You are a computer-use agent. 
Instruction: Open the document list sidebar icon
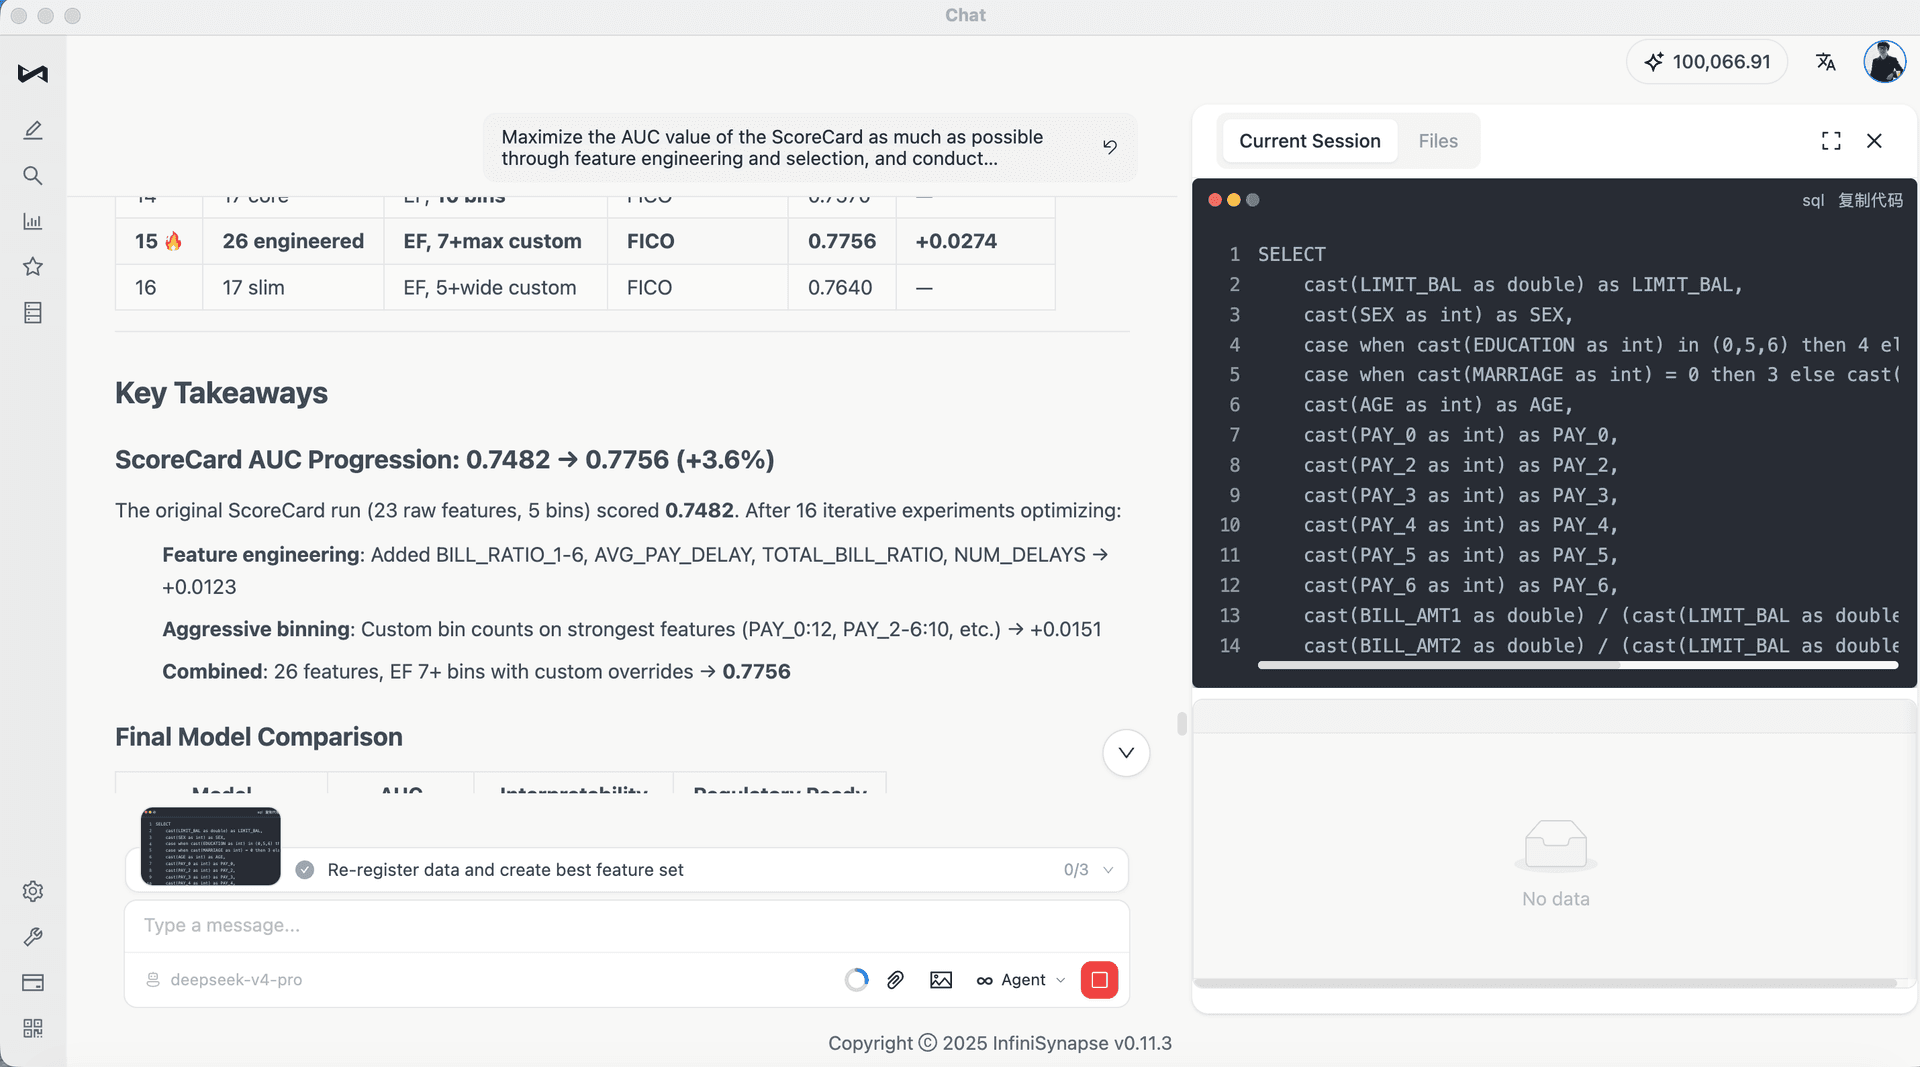click(33, 313)
